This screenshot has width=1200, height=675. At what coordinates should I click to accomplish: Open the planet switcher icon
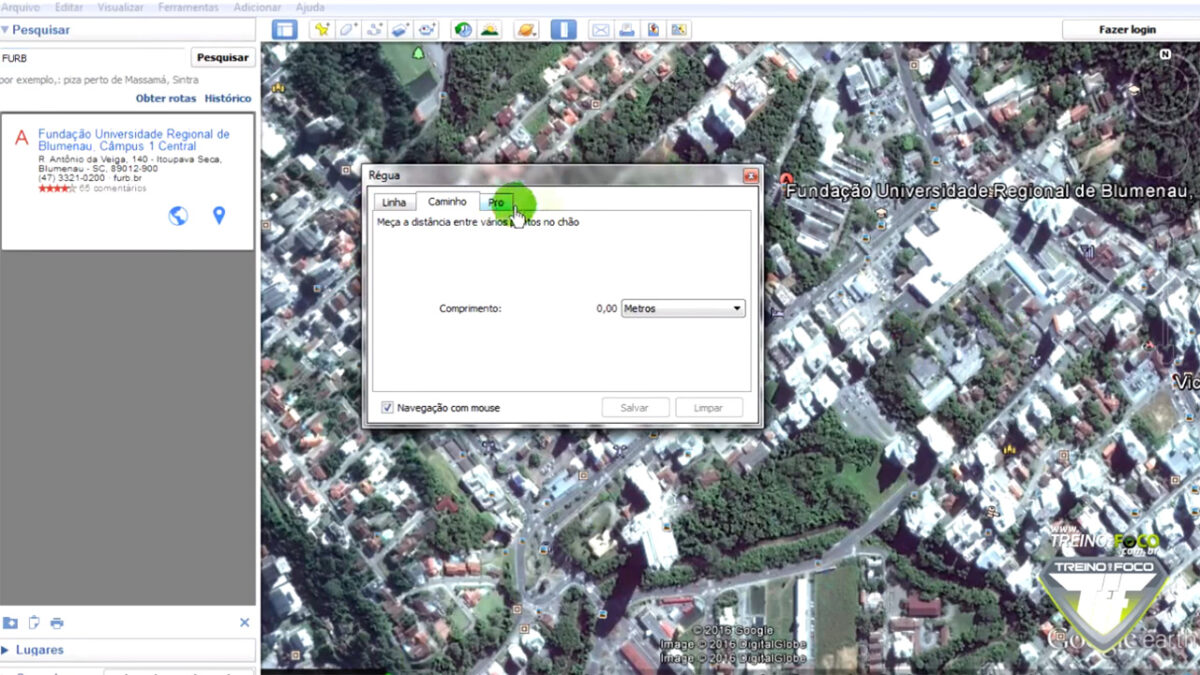[x=526, y=30]
